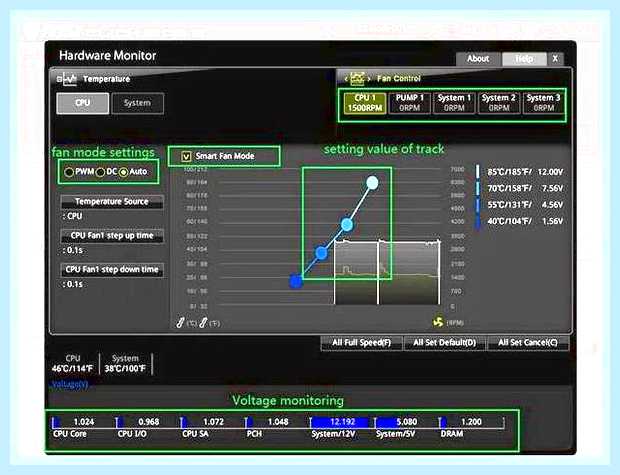Click the second-highest fan curve point
This screenshot has width=620, height=475.
tap(347, 225)
